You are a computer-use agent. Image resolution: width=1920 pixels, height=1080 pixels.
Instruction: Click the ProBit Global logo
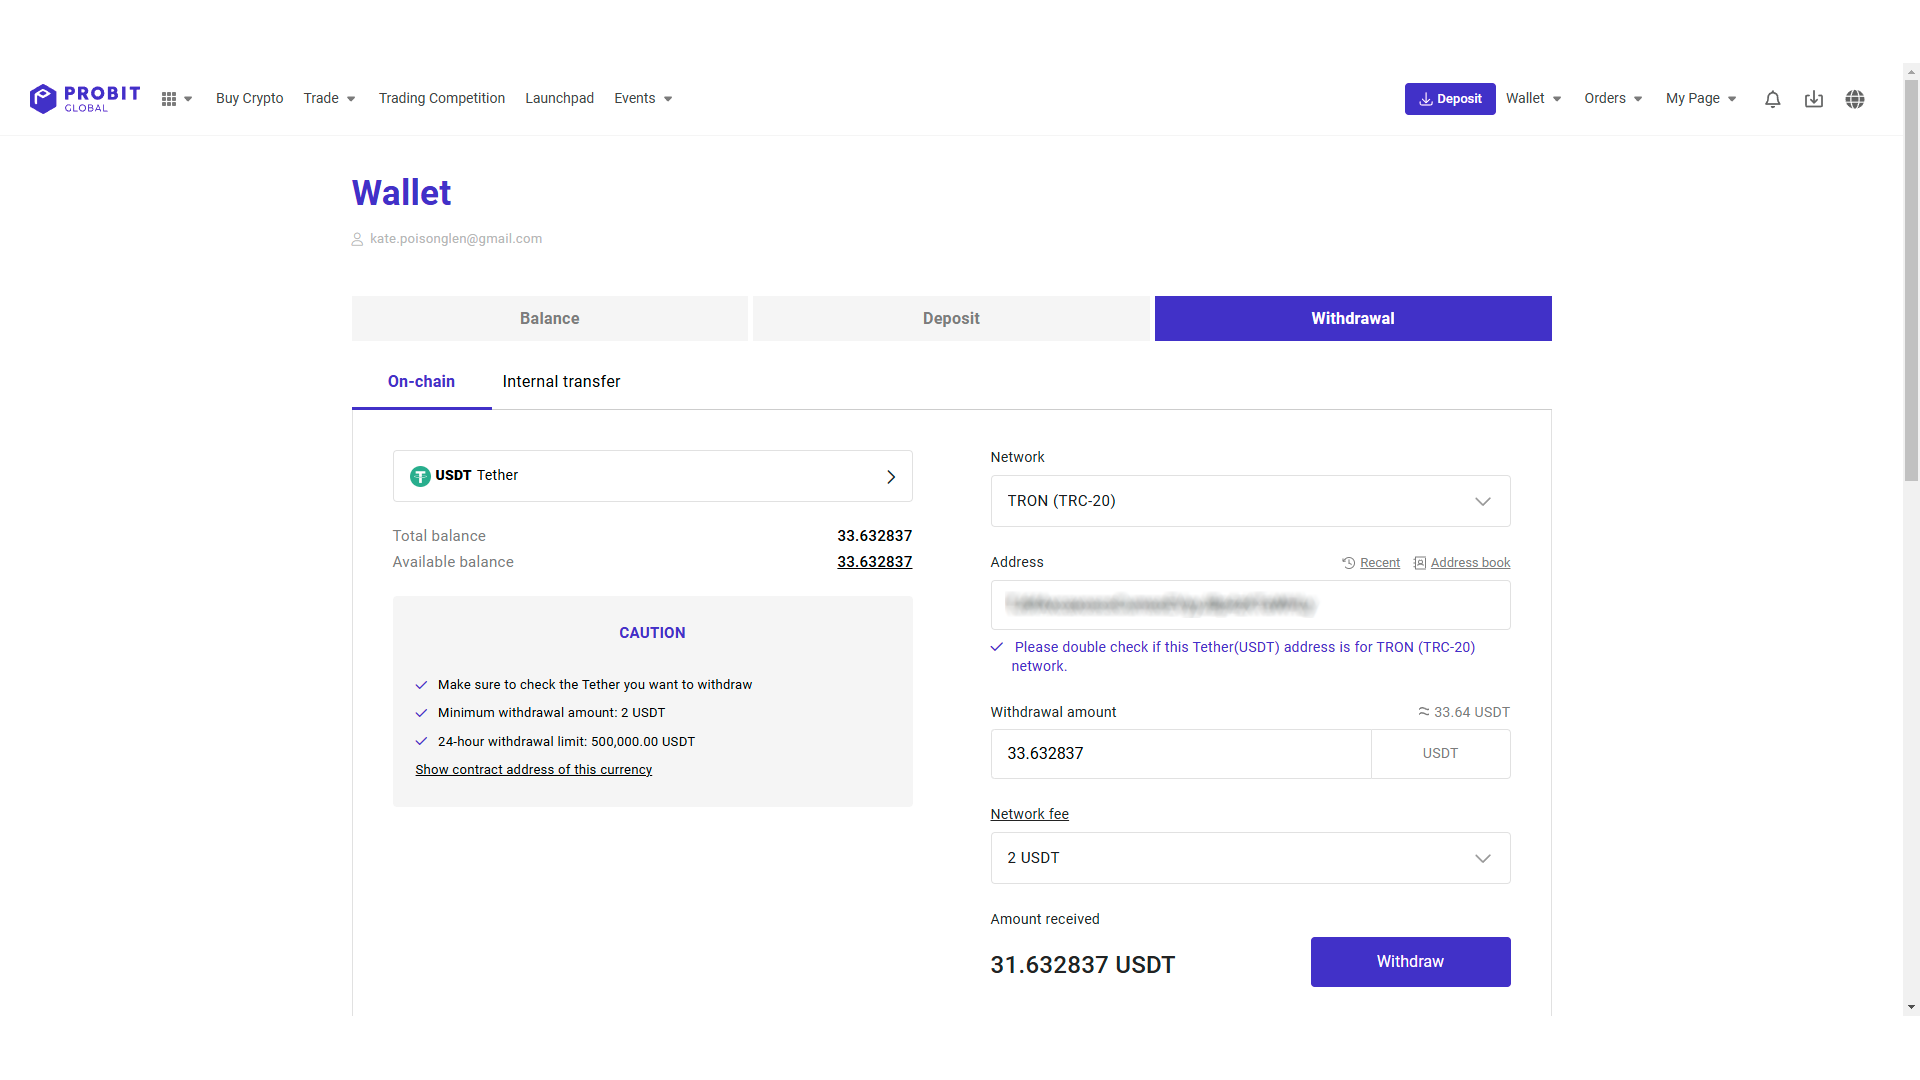[x=85, y=98]
